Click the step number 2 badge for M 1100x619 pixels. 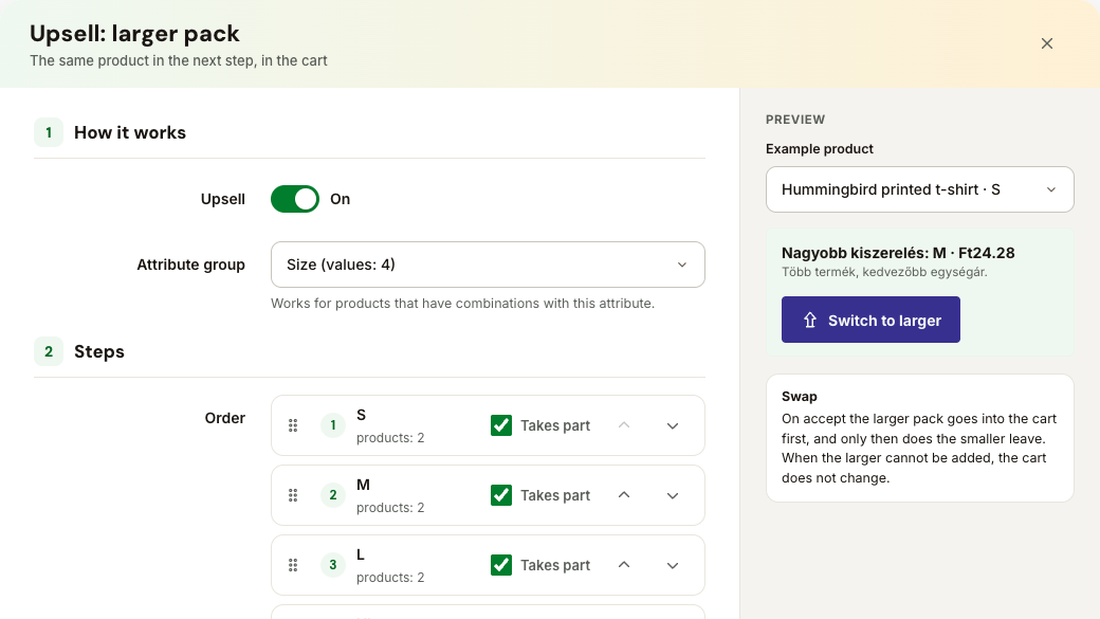pos(333,495)
